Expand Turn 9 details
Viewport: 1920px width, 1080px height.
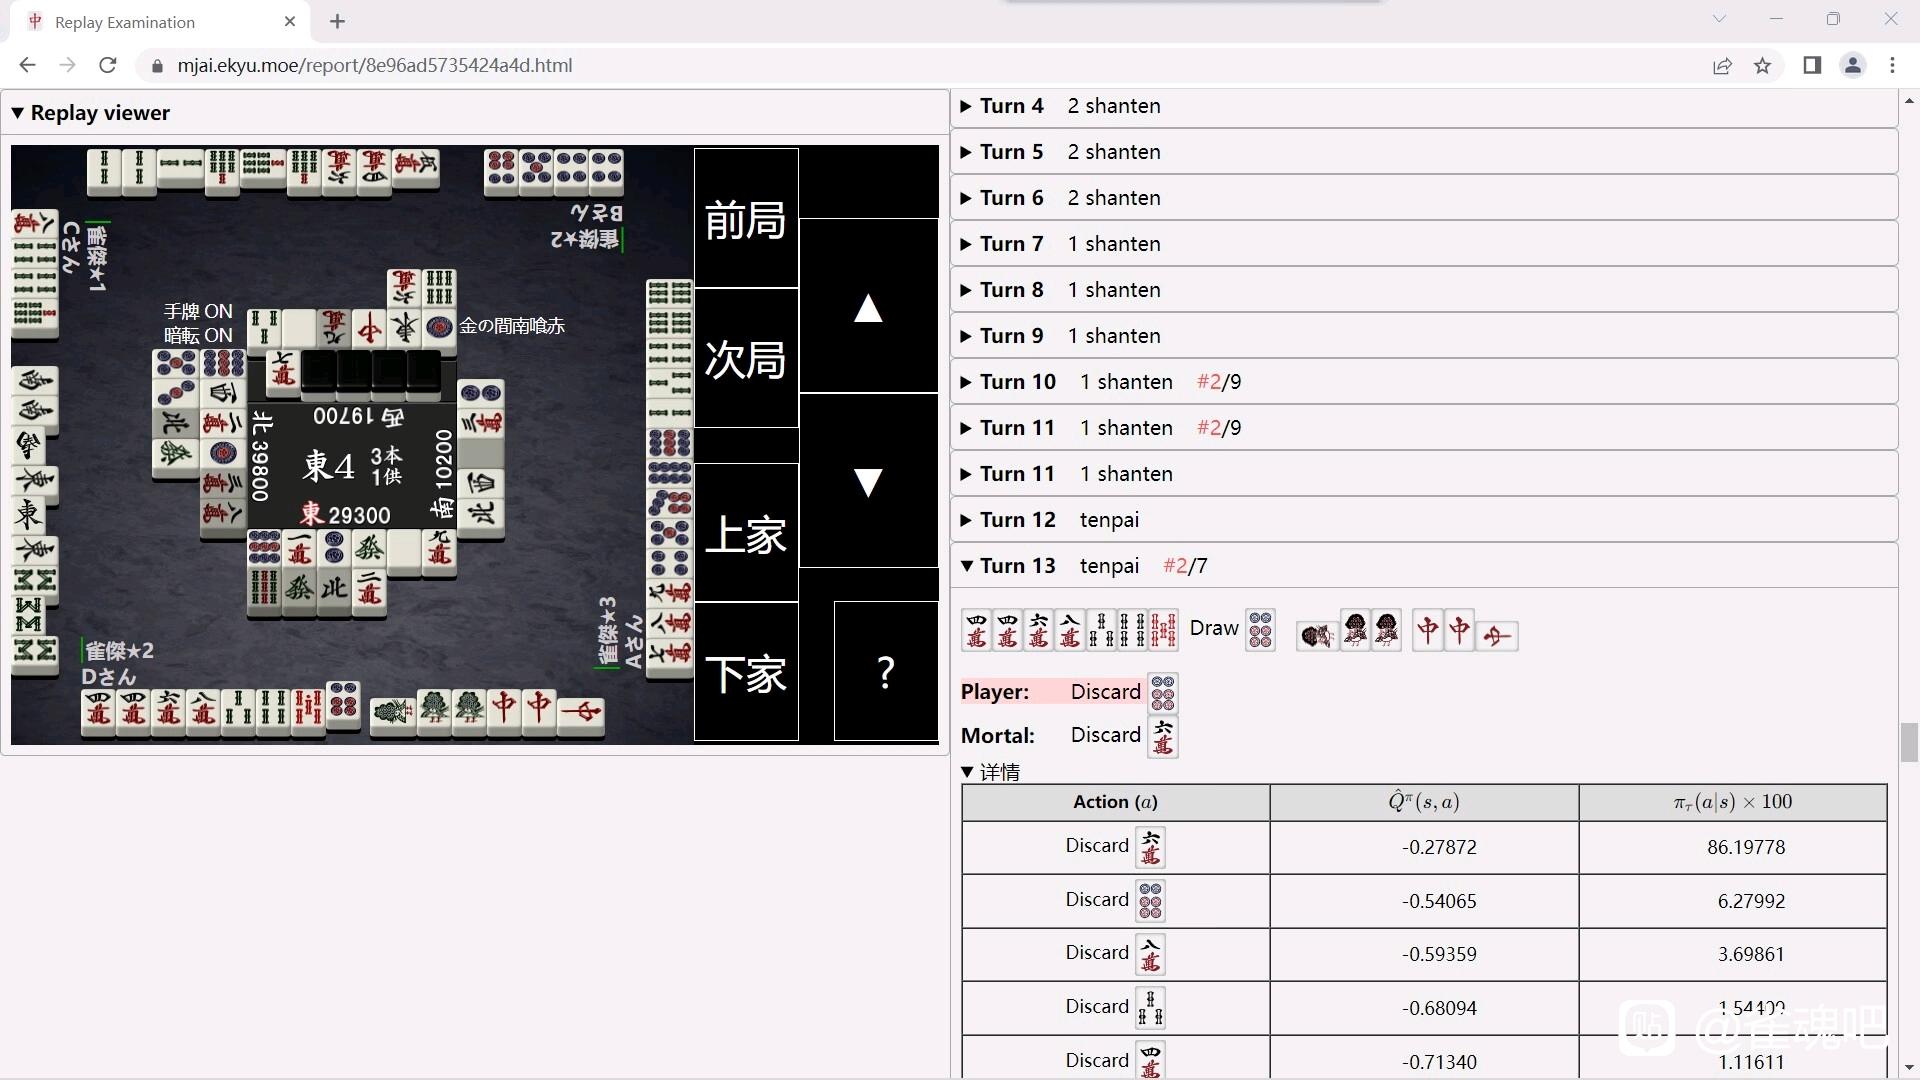(x=1424, y=336)
